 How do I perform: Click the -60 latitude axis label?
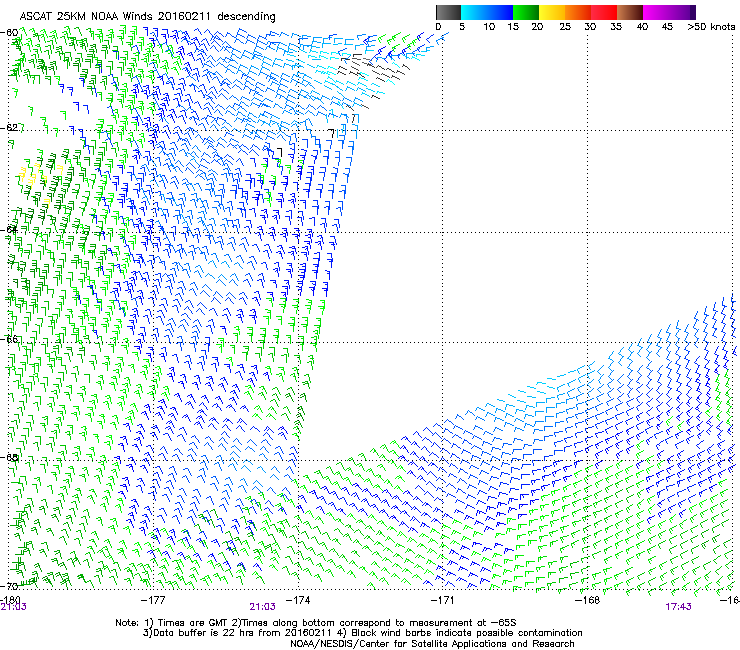point(9,33)
